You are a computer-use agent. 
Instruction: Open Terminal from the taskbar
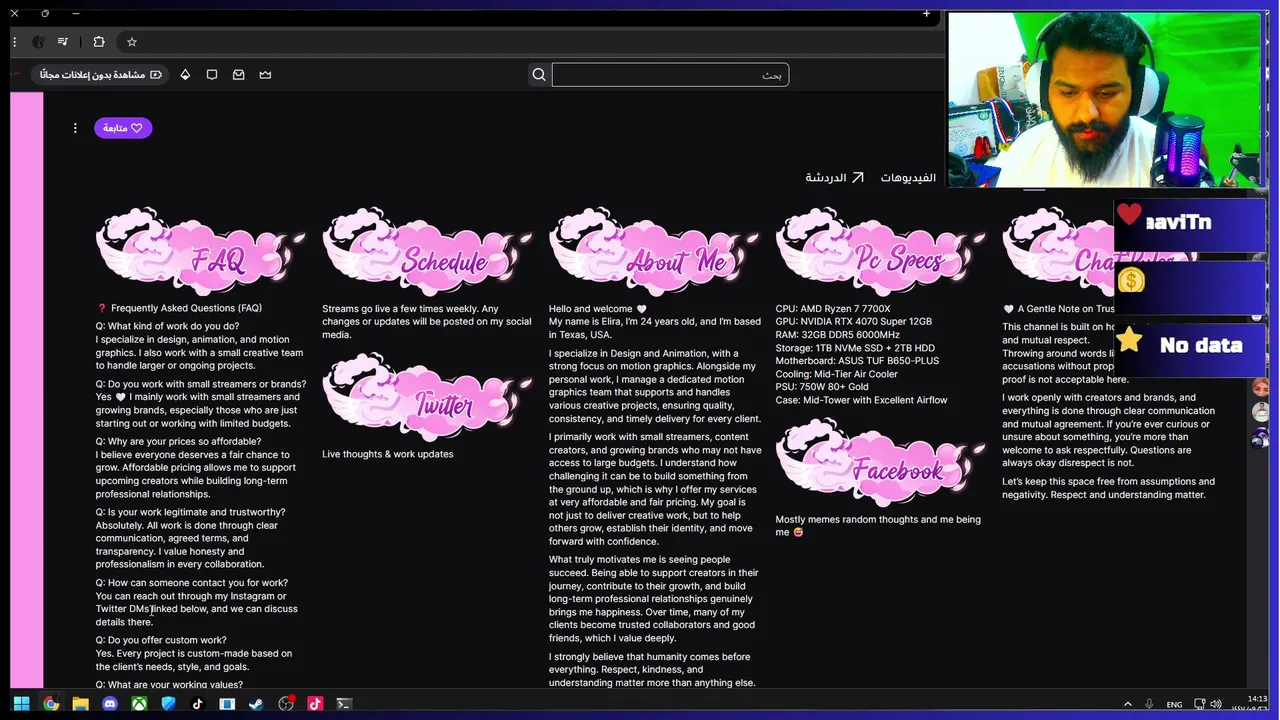[344, 704]
